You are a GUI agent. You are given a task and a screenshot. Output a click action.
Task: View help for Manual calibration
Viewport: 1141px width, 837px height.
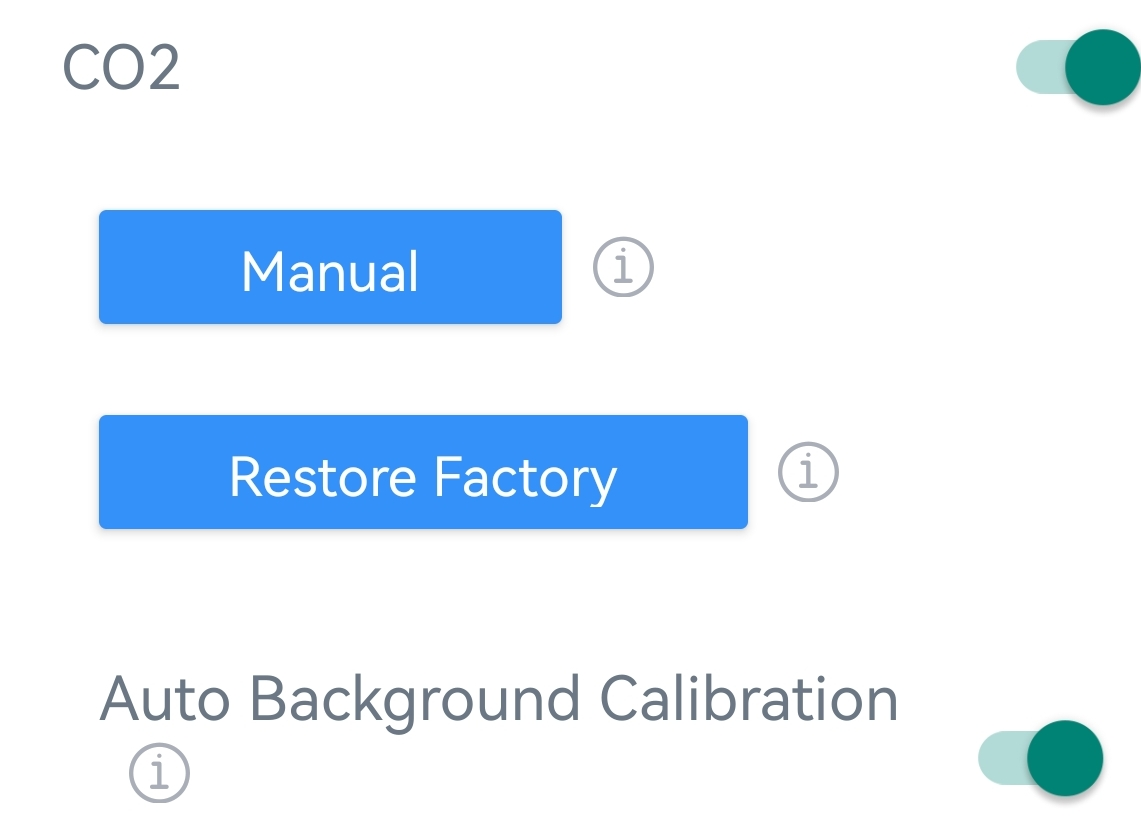(x=623, y=267)
